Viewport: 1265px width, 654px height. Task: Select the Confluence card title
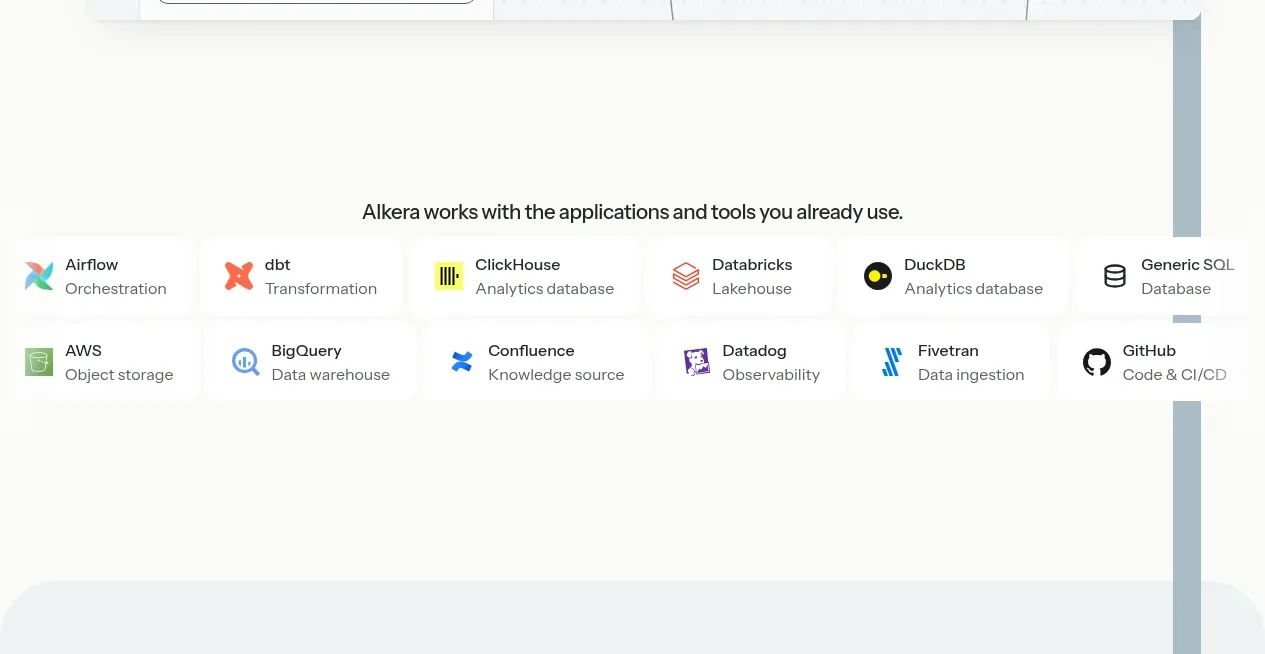point(532,351)
